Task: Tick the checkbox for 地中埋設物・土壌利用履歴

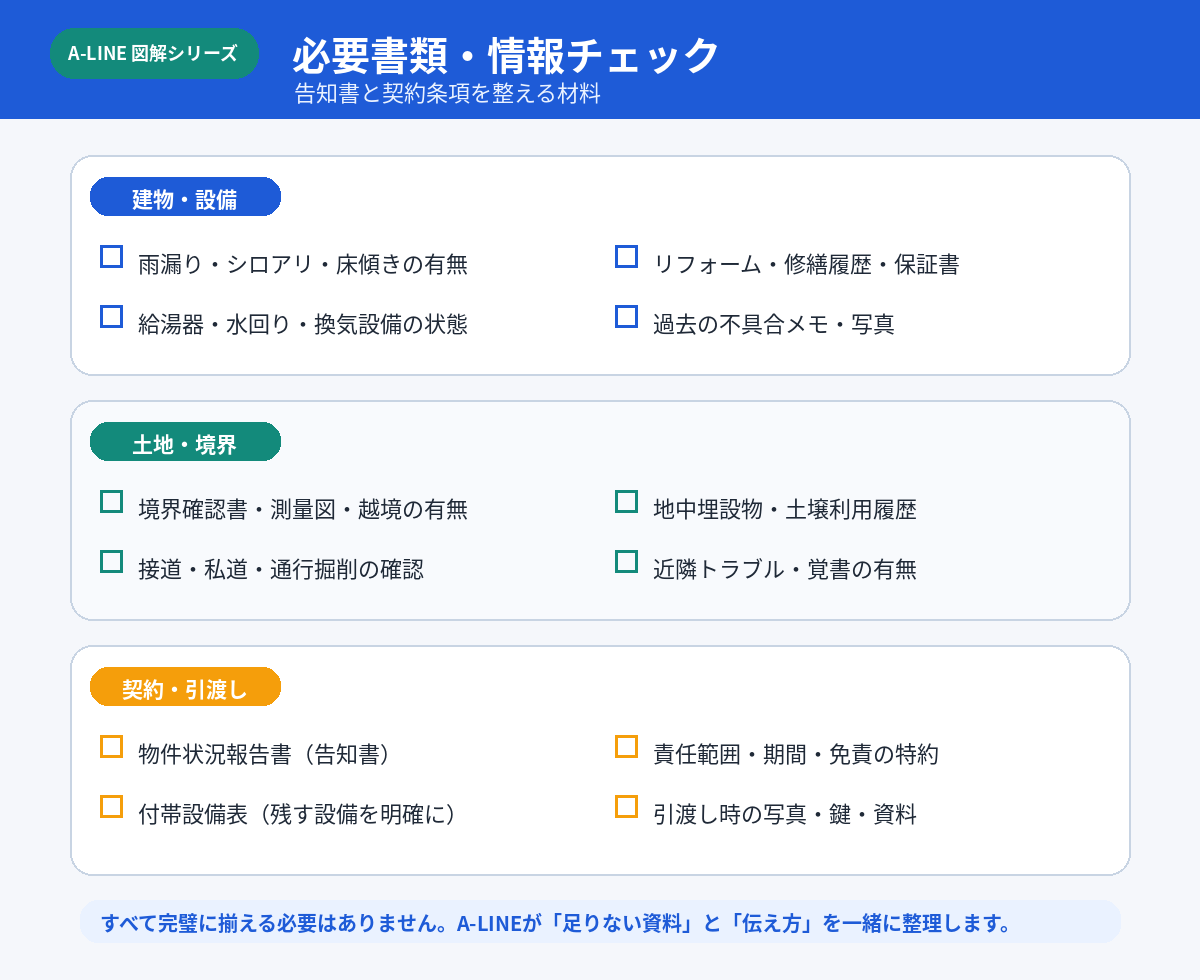Action: 626,501
